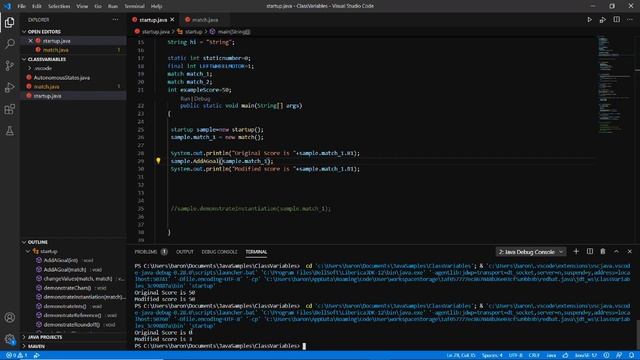640x360 pixels.
Task: Open the Source Control view
Action: [9, 65]
